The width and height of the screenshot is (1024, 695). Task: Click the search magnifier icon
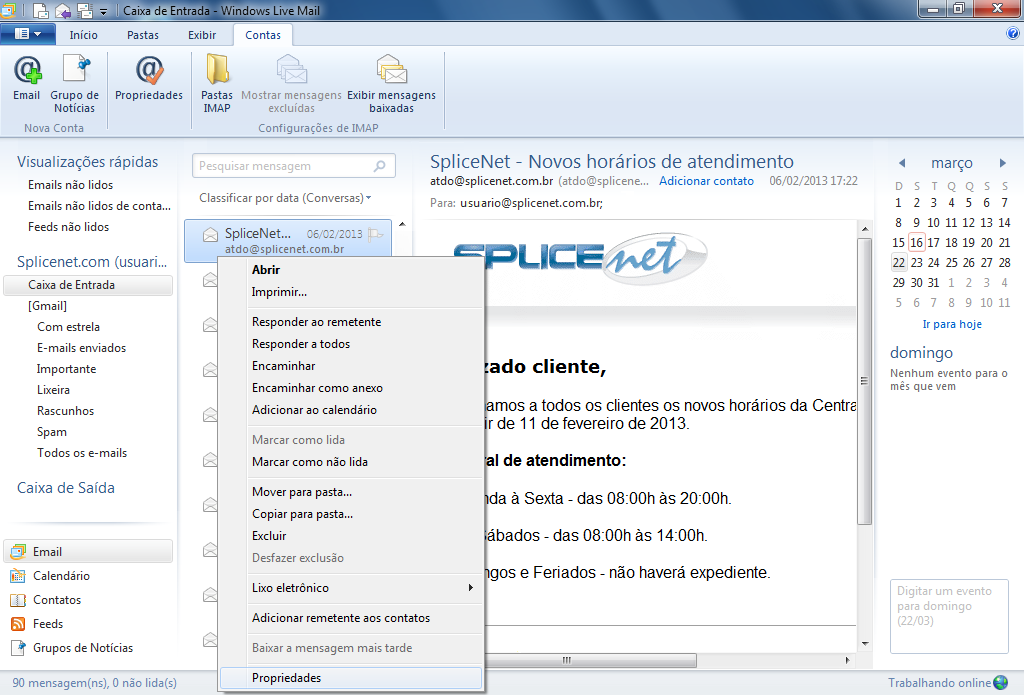(x=379, y=166)
